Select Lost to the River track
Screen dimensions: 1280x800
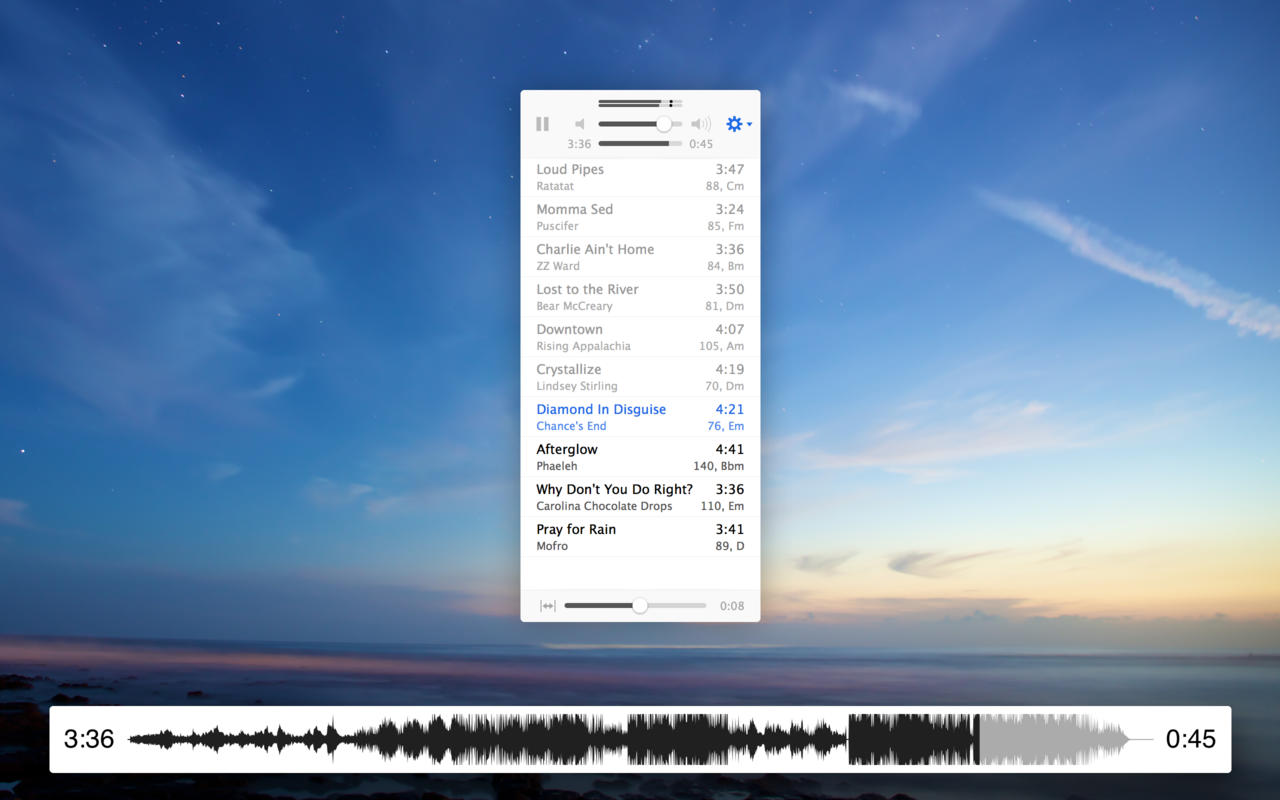pyautogui.click(x=640, y=297)
